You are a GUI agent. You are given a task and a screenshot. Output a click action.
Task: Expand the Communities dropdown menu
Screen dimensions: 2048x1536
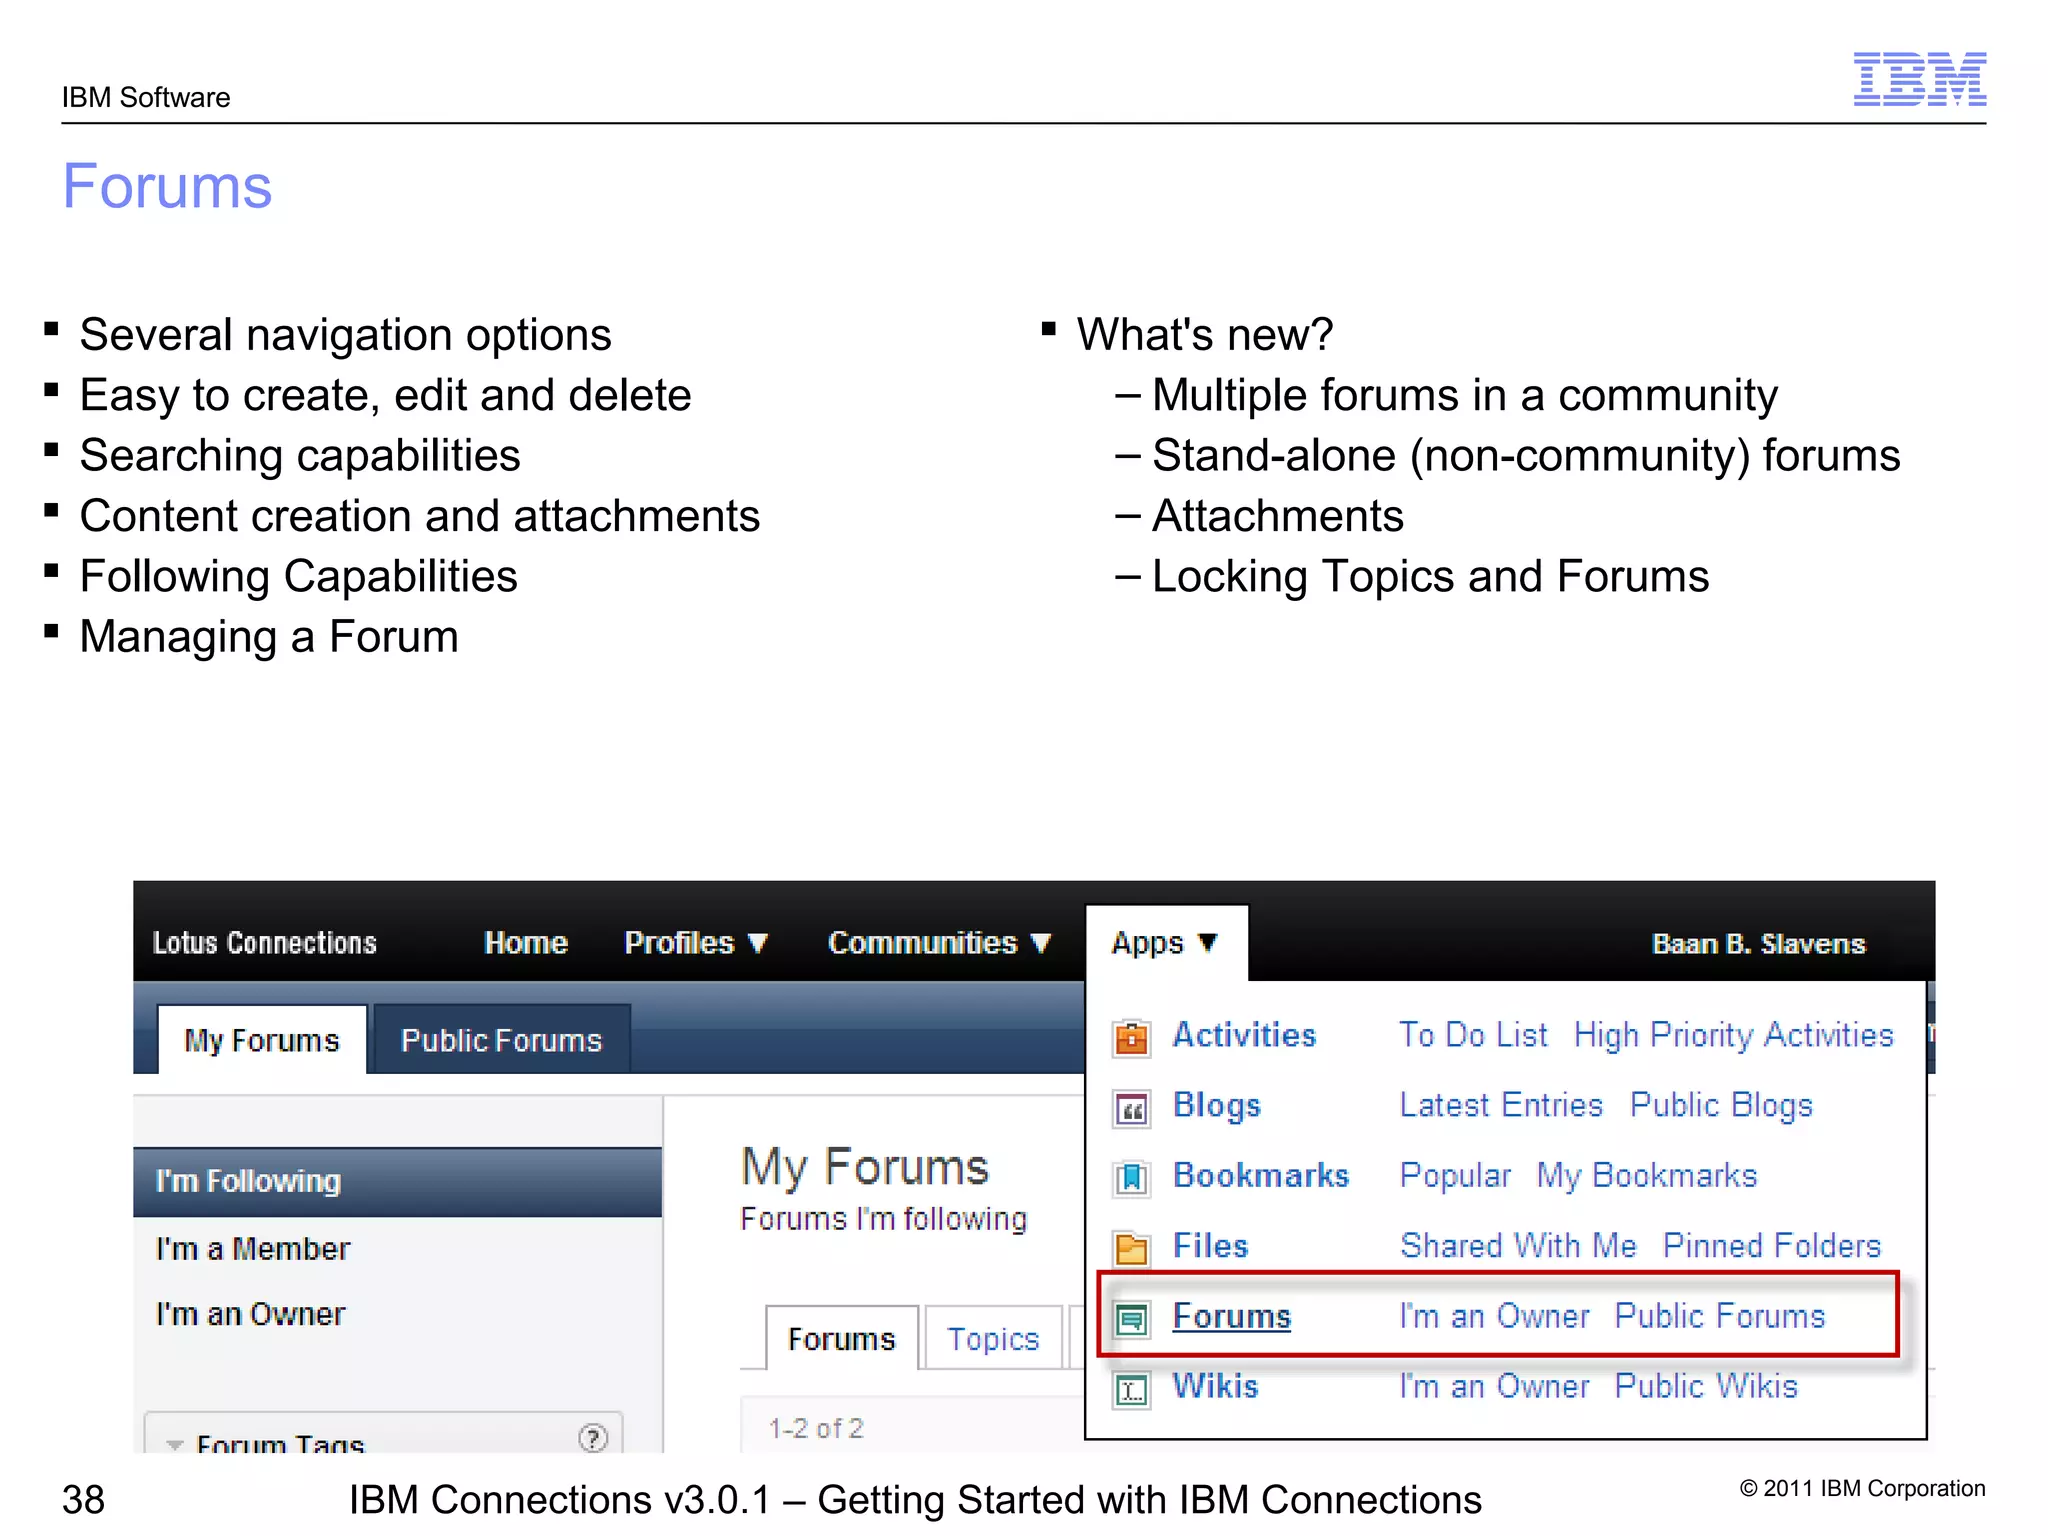pos(940,943)
